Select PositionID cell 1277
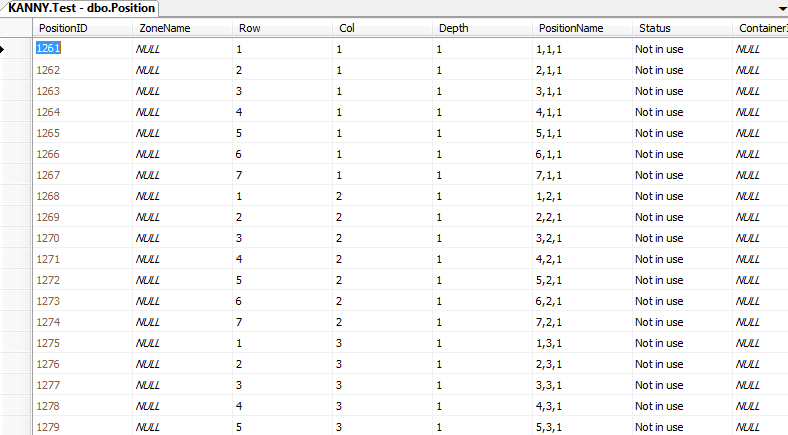788x435 pixels. tap(82, 385)
